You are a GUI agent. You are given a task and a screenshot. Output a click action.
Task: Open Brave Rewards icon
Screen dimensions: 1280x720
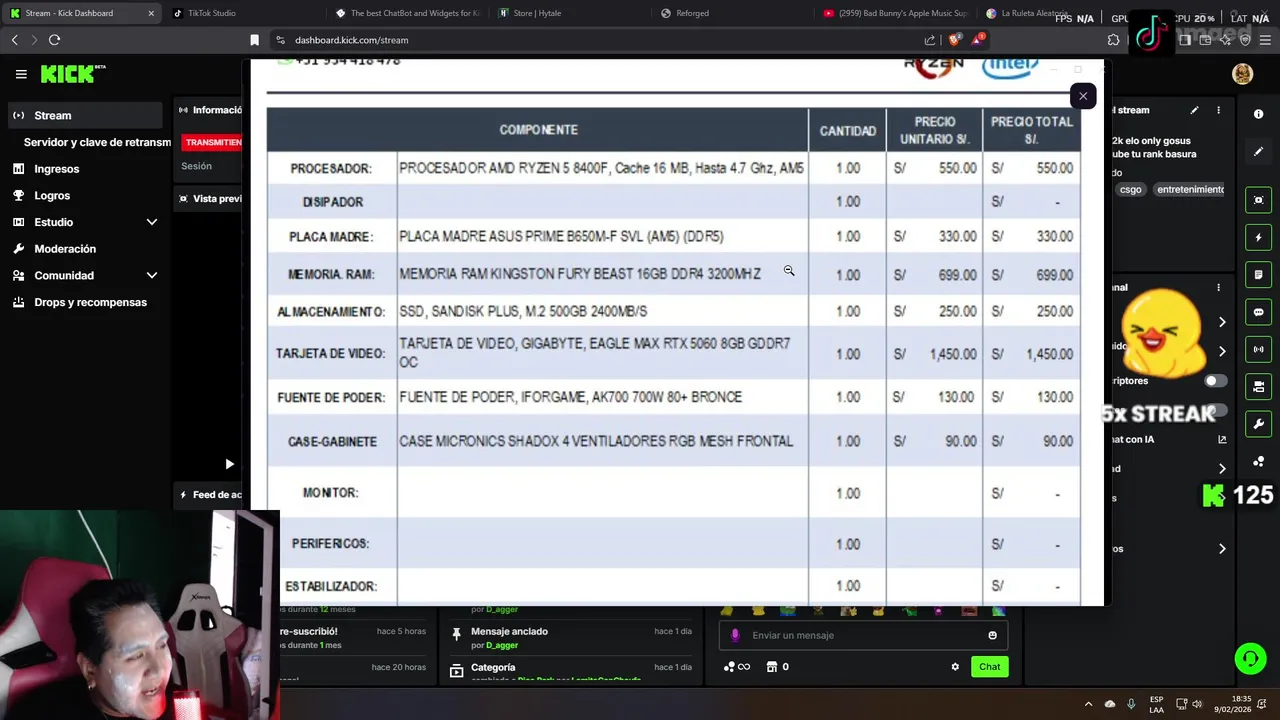coord(978,40)
